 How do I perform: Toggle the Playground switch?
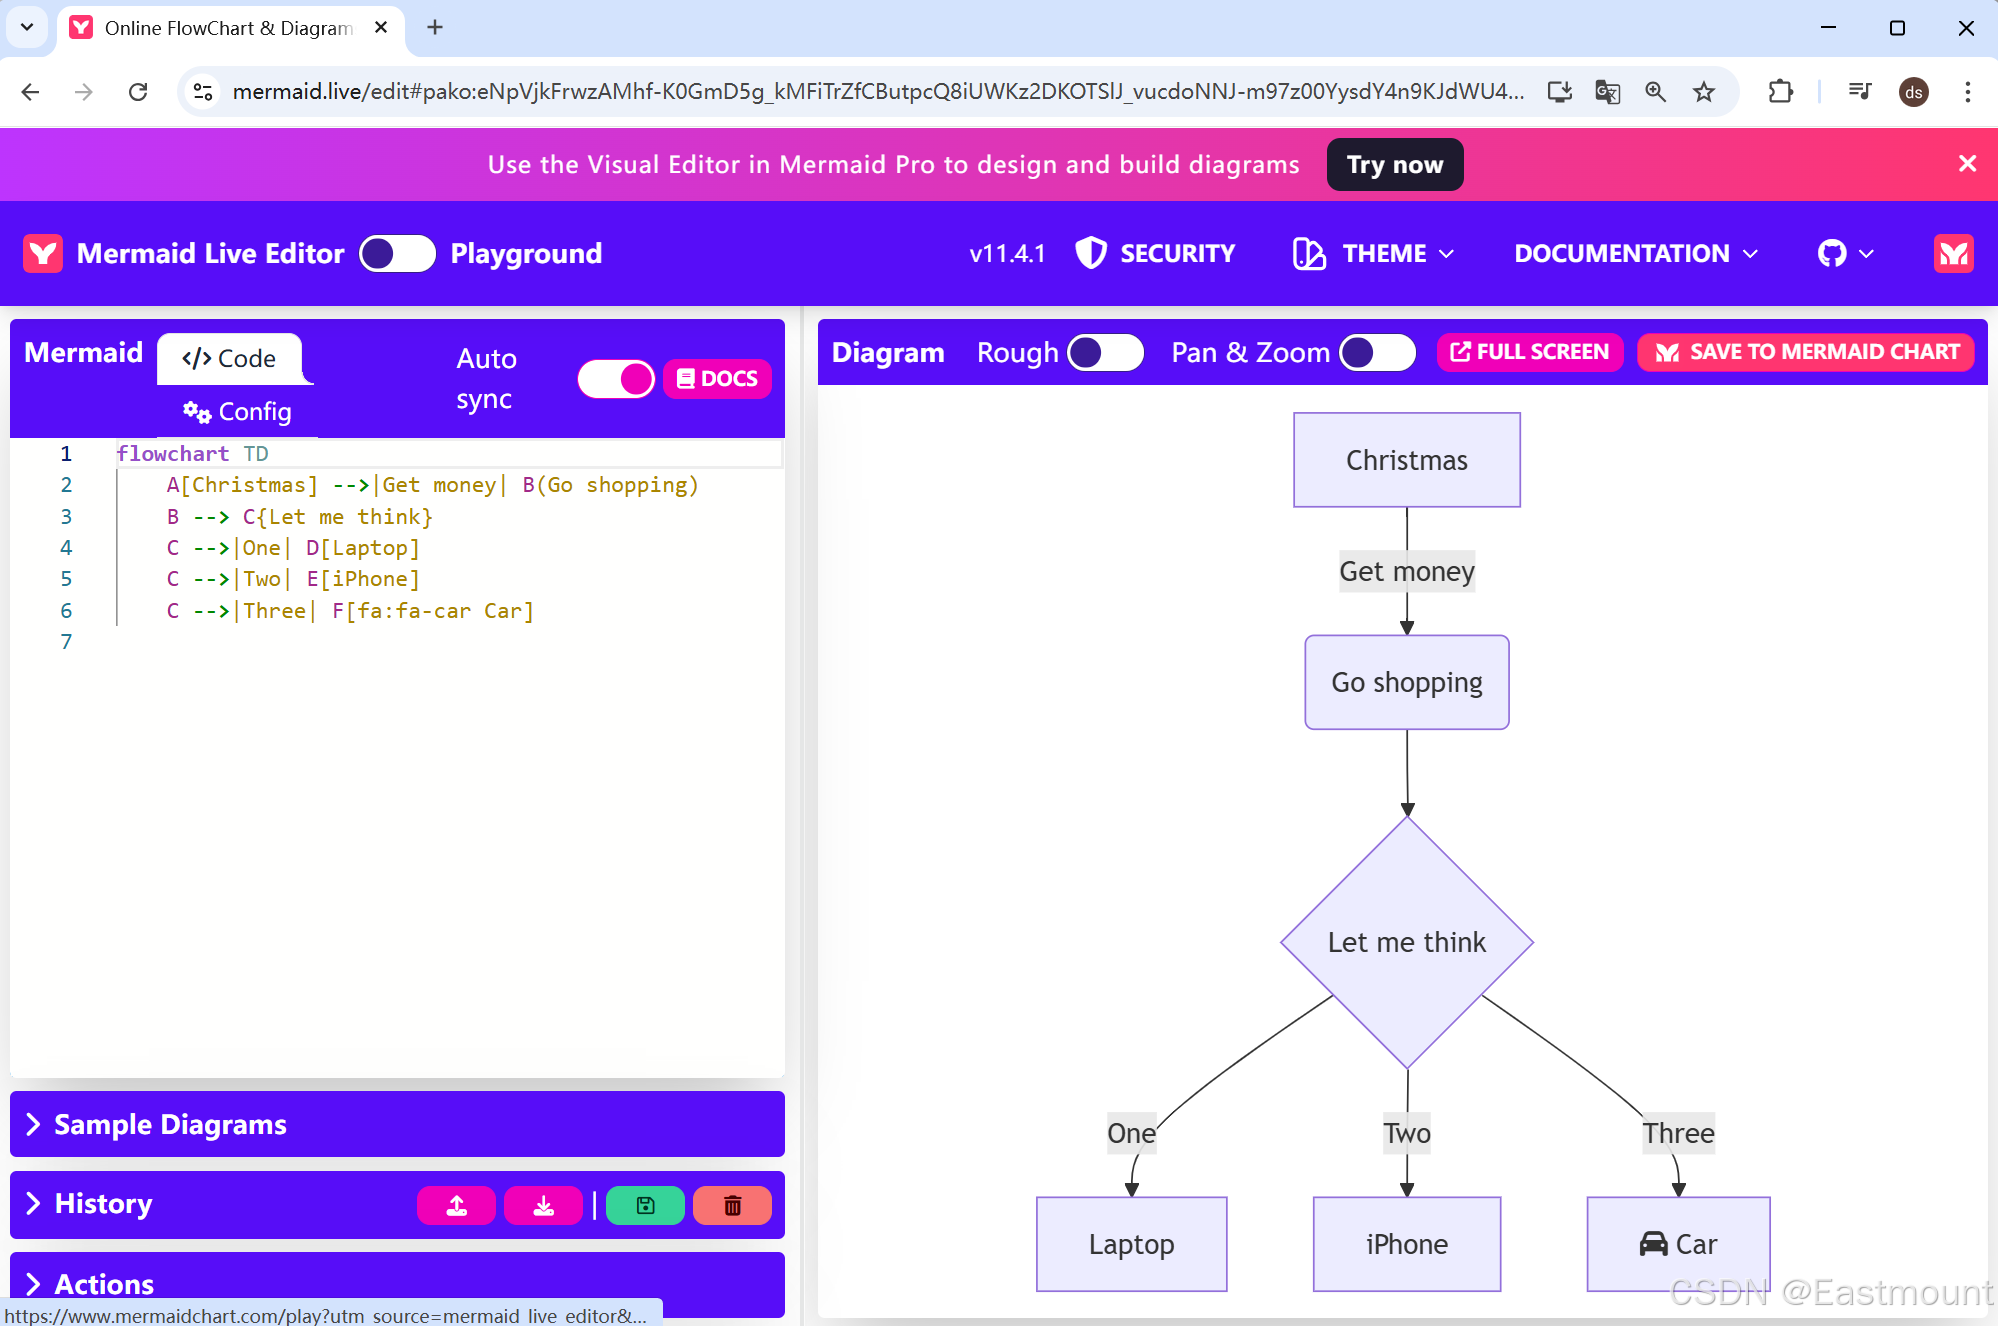pos(397,254)
